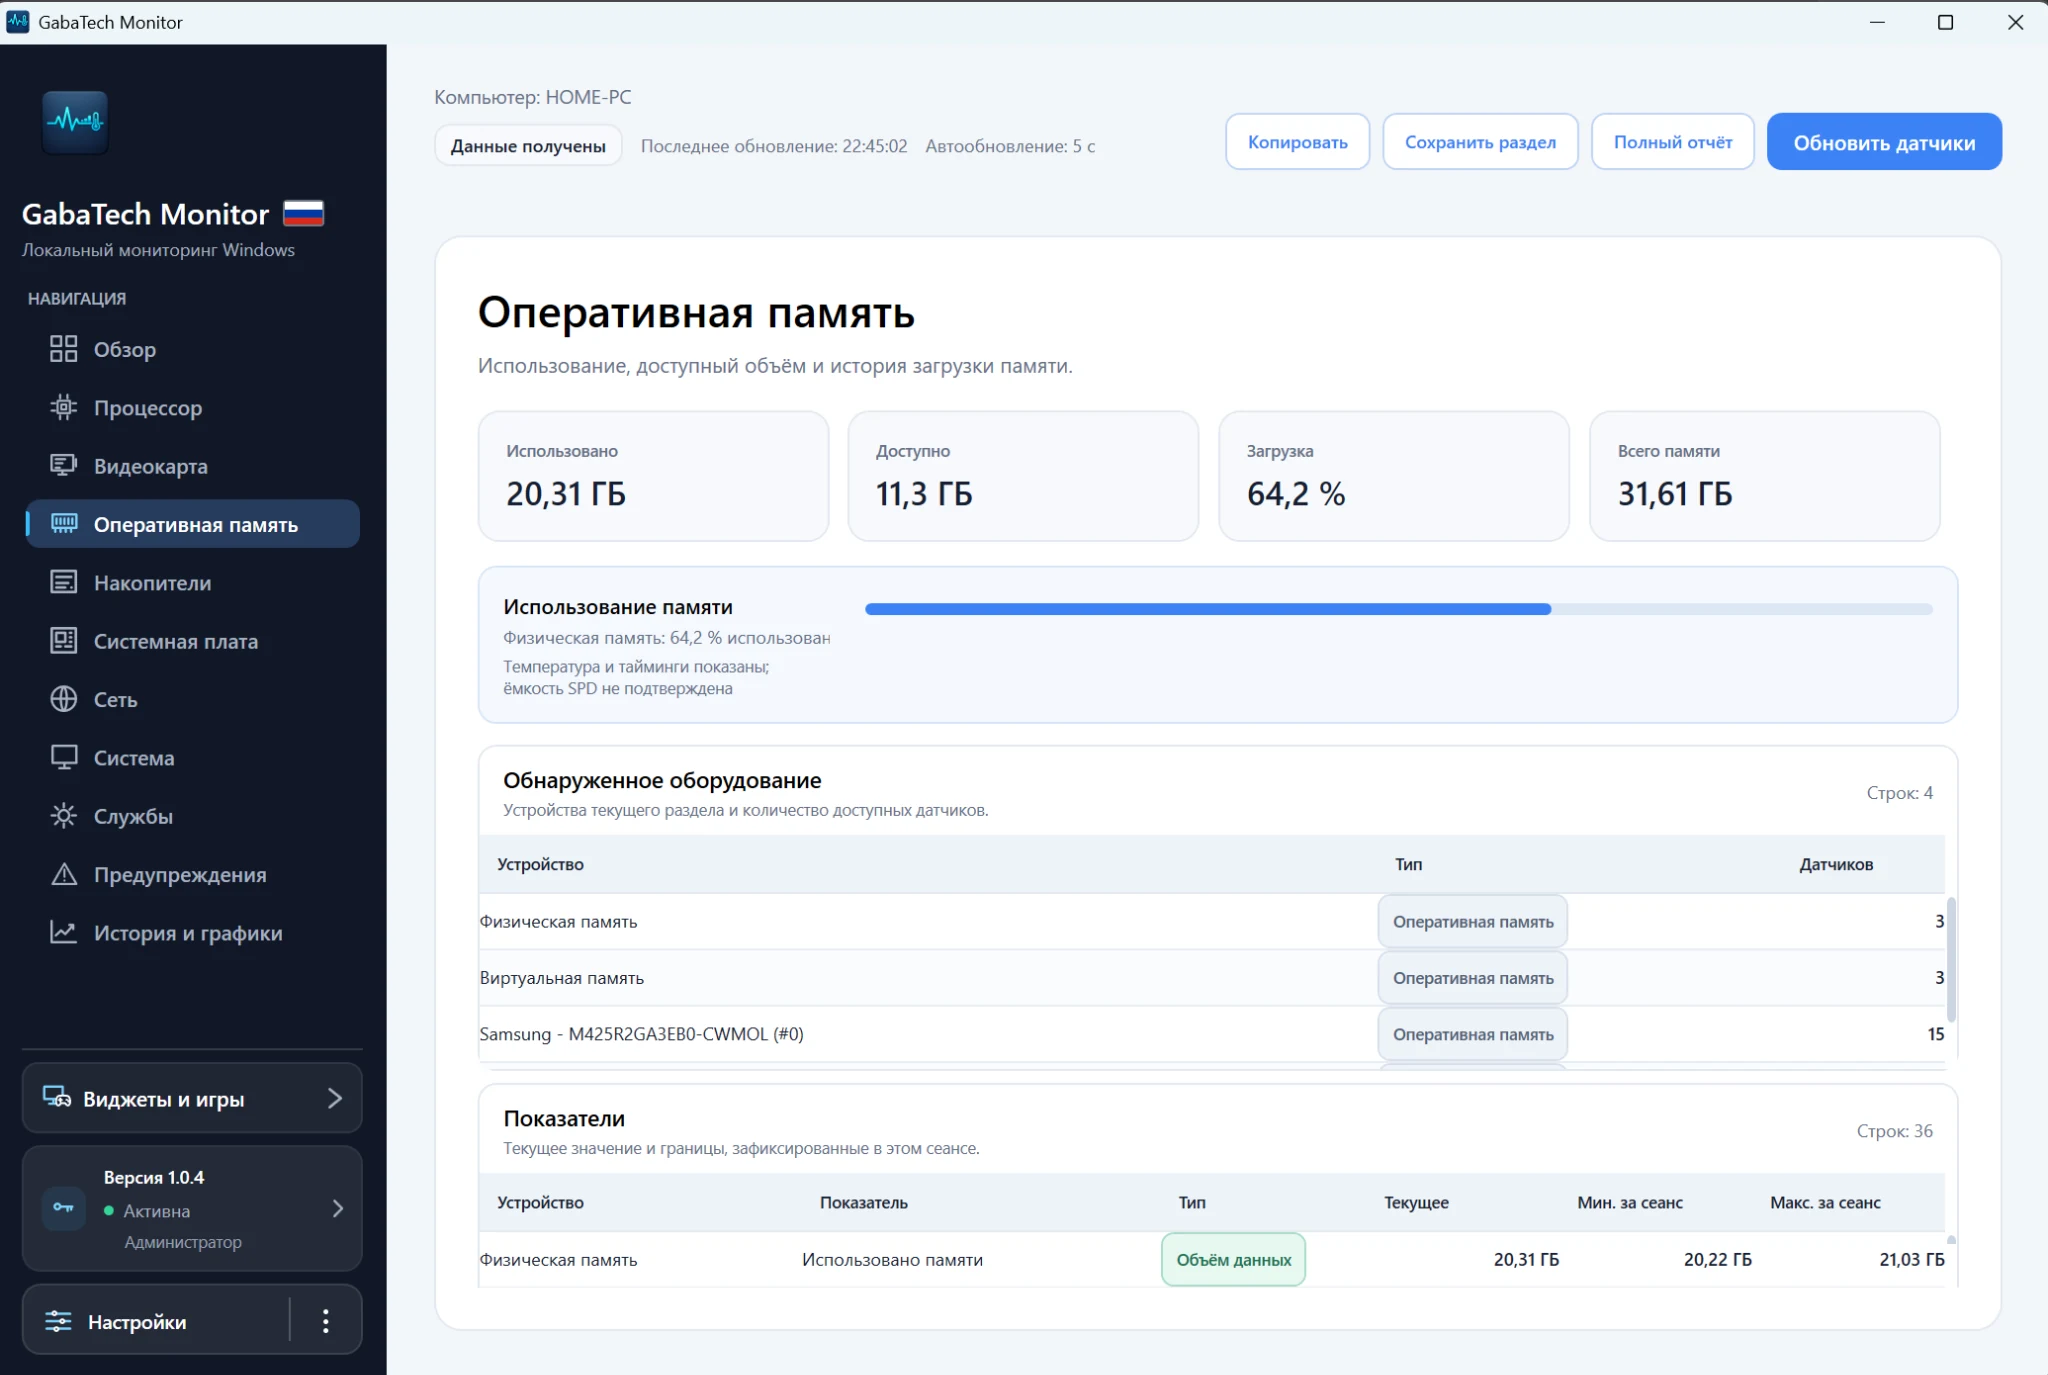The height and width of the screenshot is (1375, 2048).
Task: Click the Показатель column header
Action: [864, 1202]
